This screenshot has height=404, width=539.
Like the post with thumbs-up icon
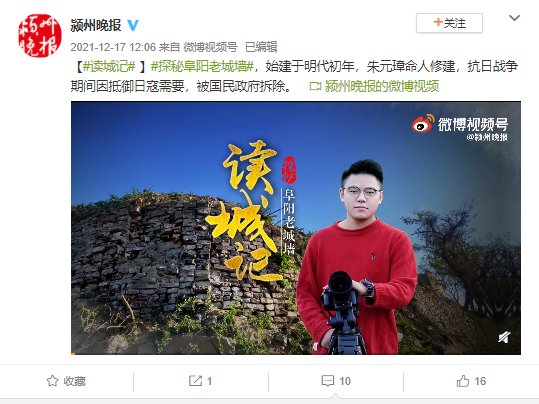coord(471,381)
